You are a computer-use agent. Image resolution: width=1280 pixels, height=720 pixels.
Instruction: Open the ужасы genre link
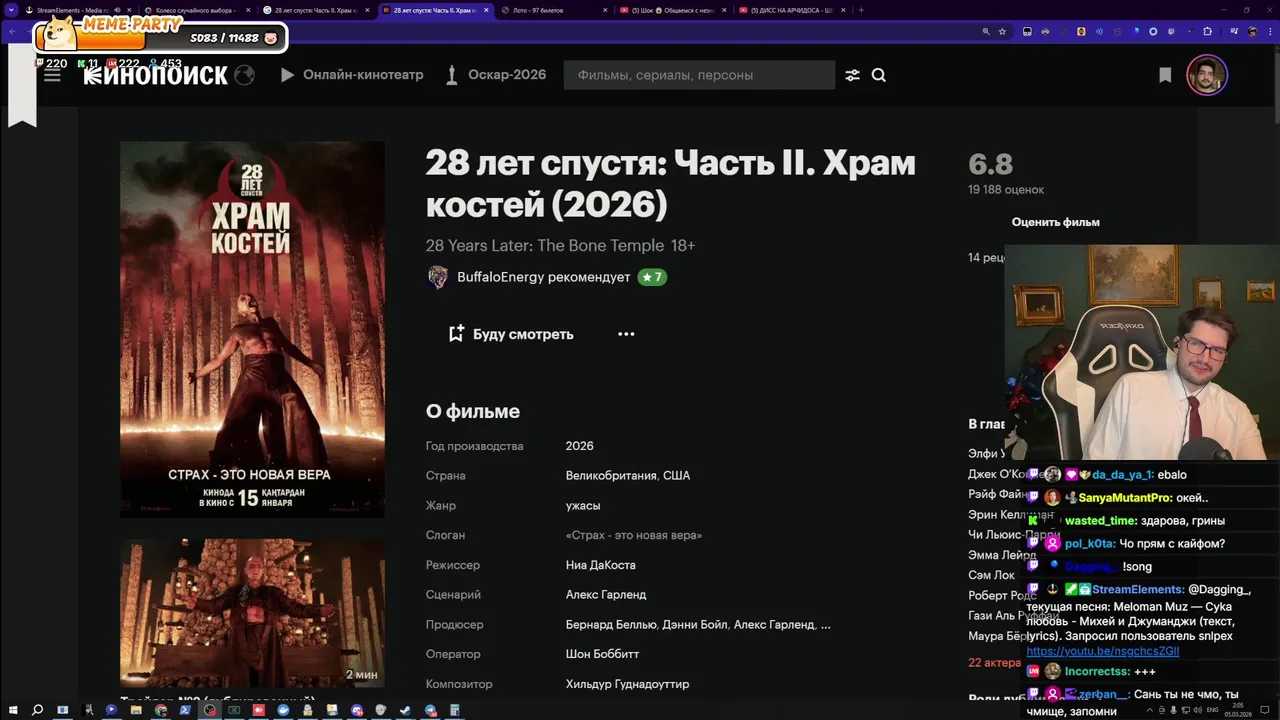[x=583, y=506]
